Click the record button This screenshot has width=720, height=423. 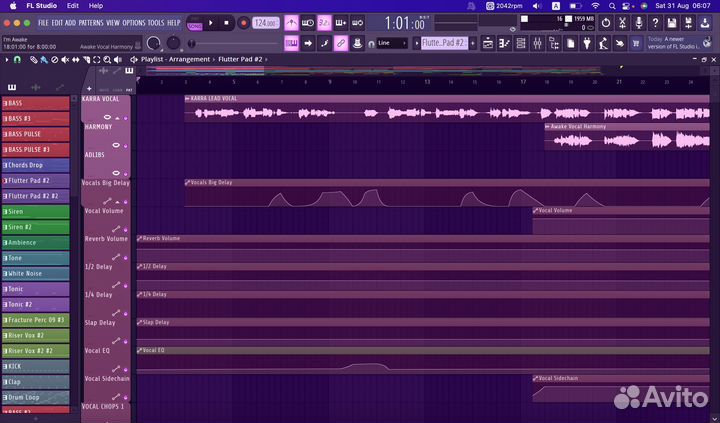[x=243, y=23]
